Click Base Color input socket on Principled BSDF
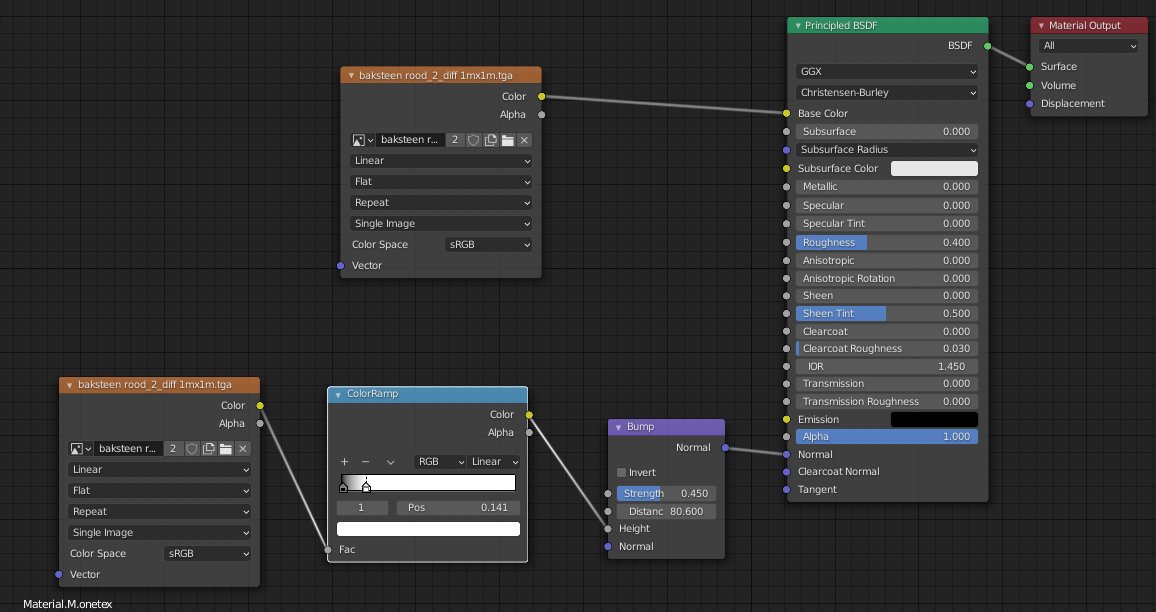 (x=787, y=114)
